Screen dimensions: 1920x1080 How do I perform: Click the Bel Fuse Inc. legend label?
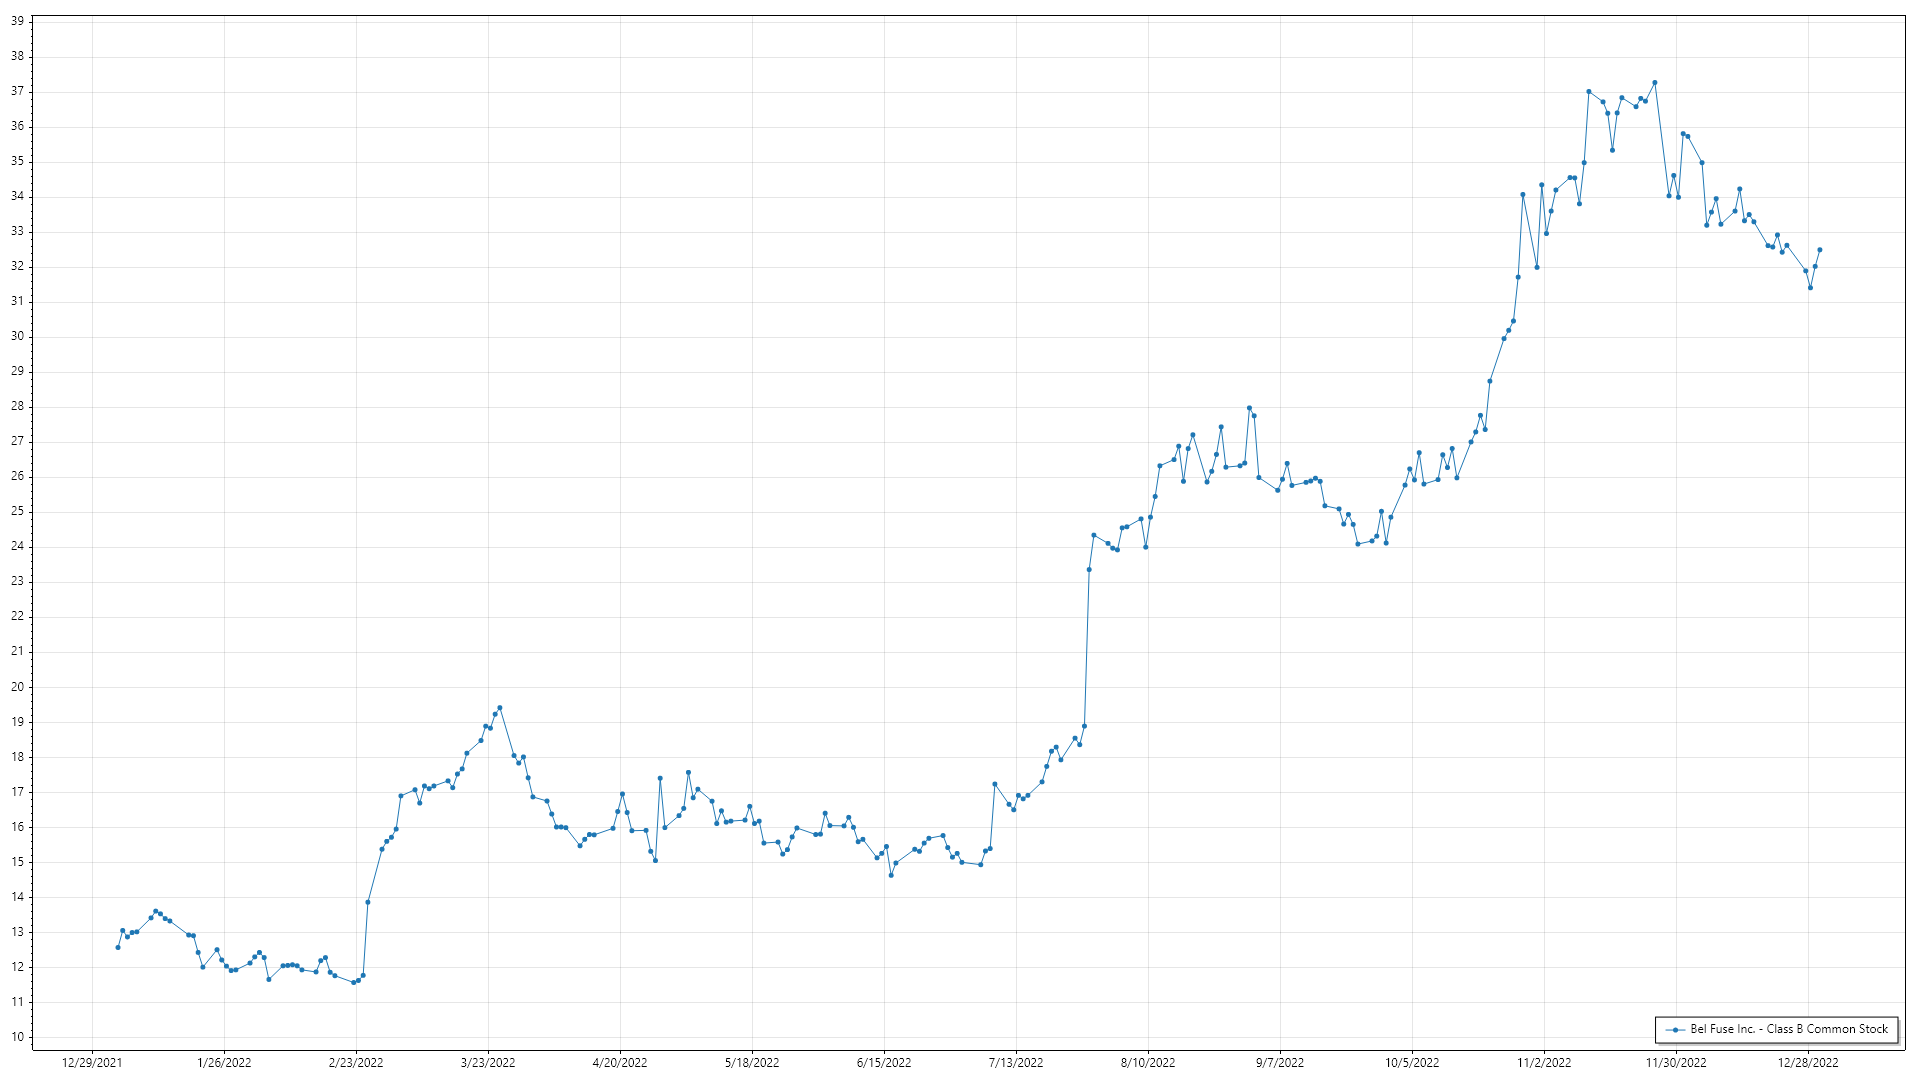pyautogui.click(x=1788, y=1029)
